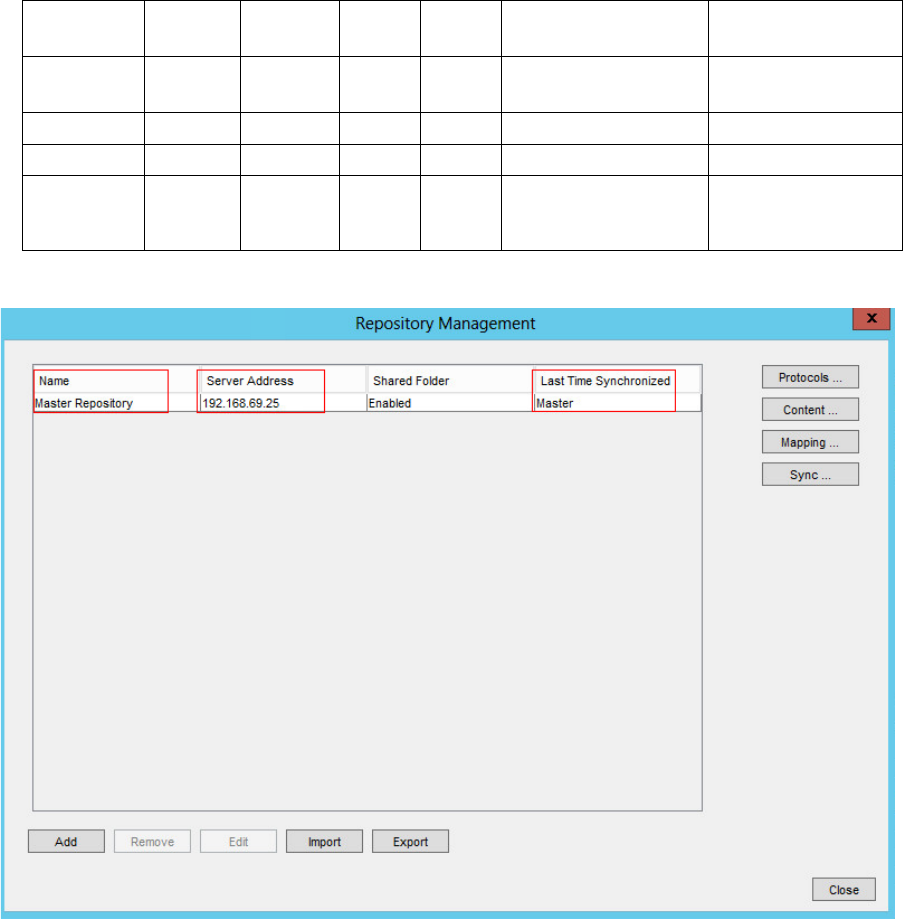Sort by Shared Folder column header
This screenshot has height=919, width=903.
click(450, 381)
